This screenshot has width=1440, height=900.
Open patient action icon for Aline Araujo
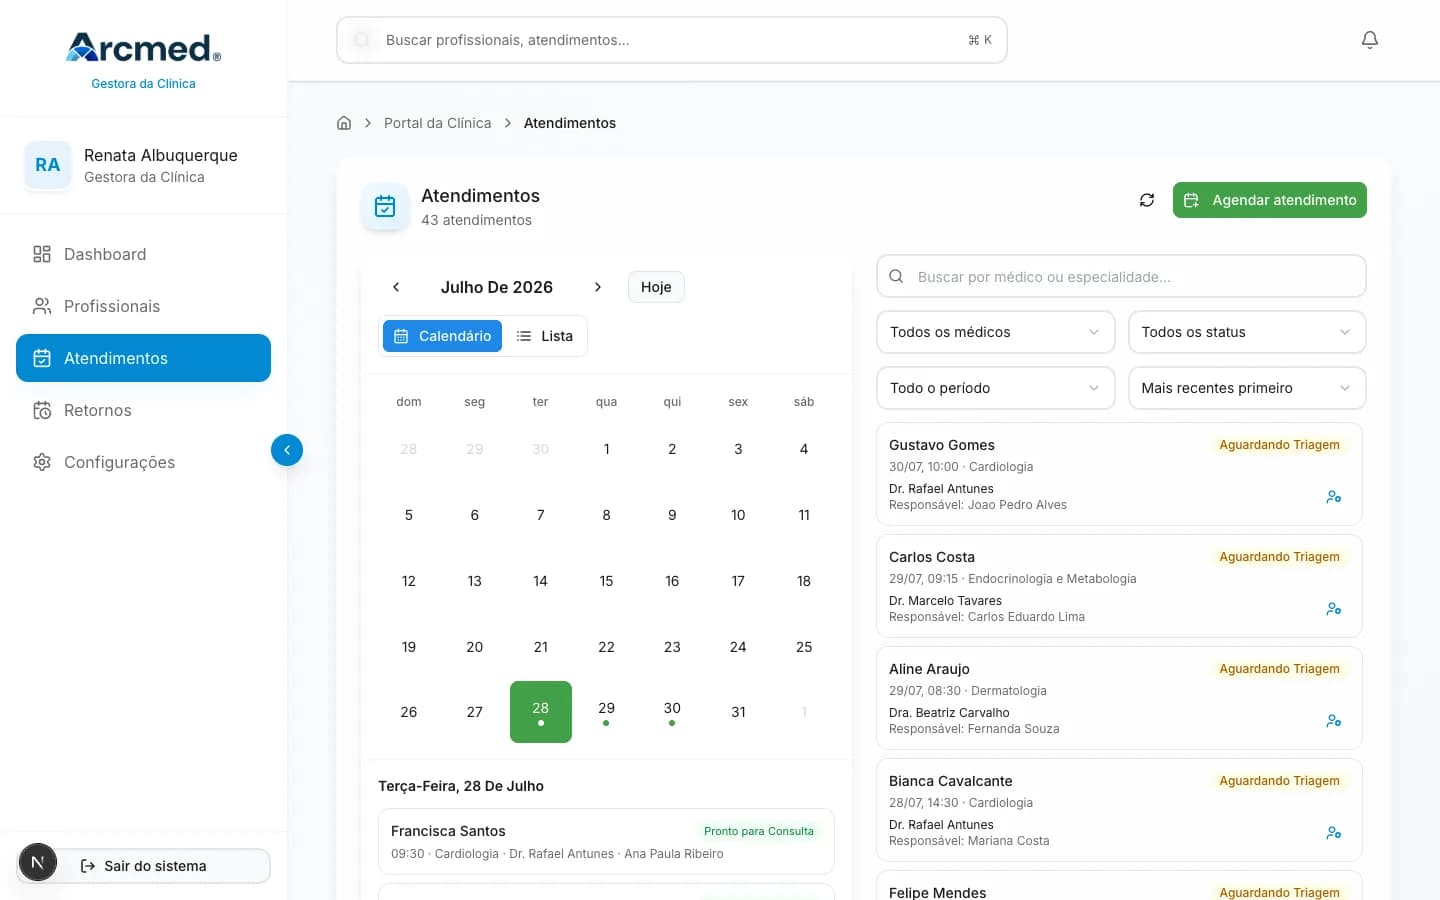(1334, 721)
